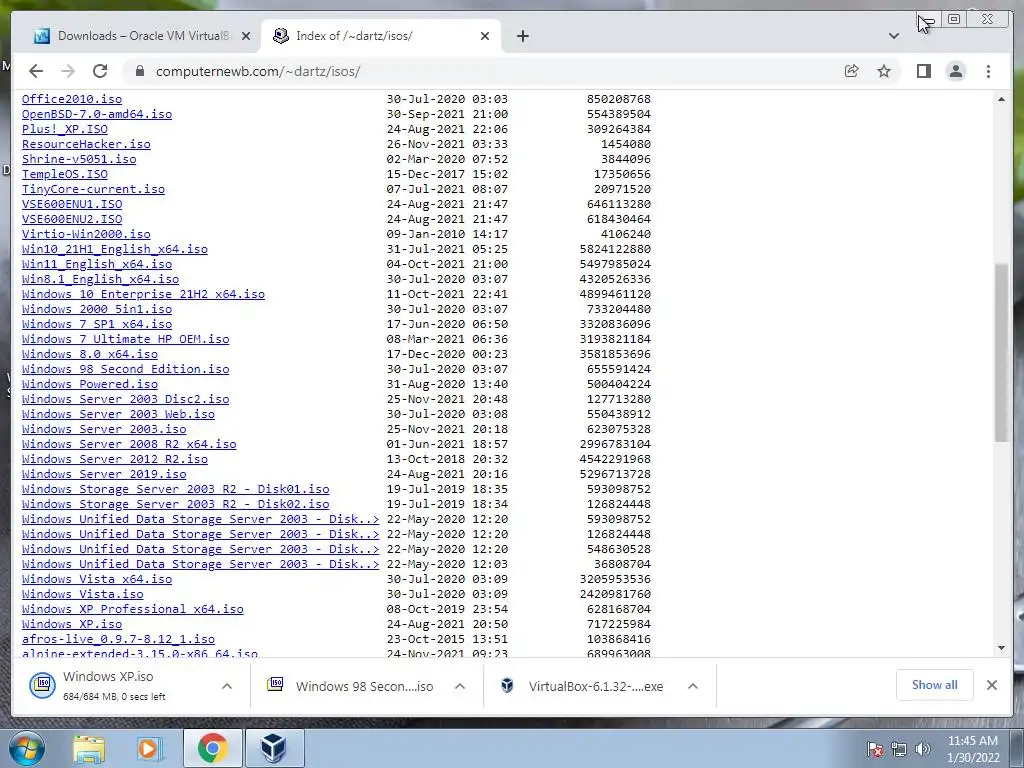This screenshot has width=1024, height=768.
Task: Download Windows_10_Enterprise_21H2_x64.iso
Action: [x=144, y=295]
